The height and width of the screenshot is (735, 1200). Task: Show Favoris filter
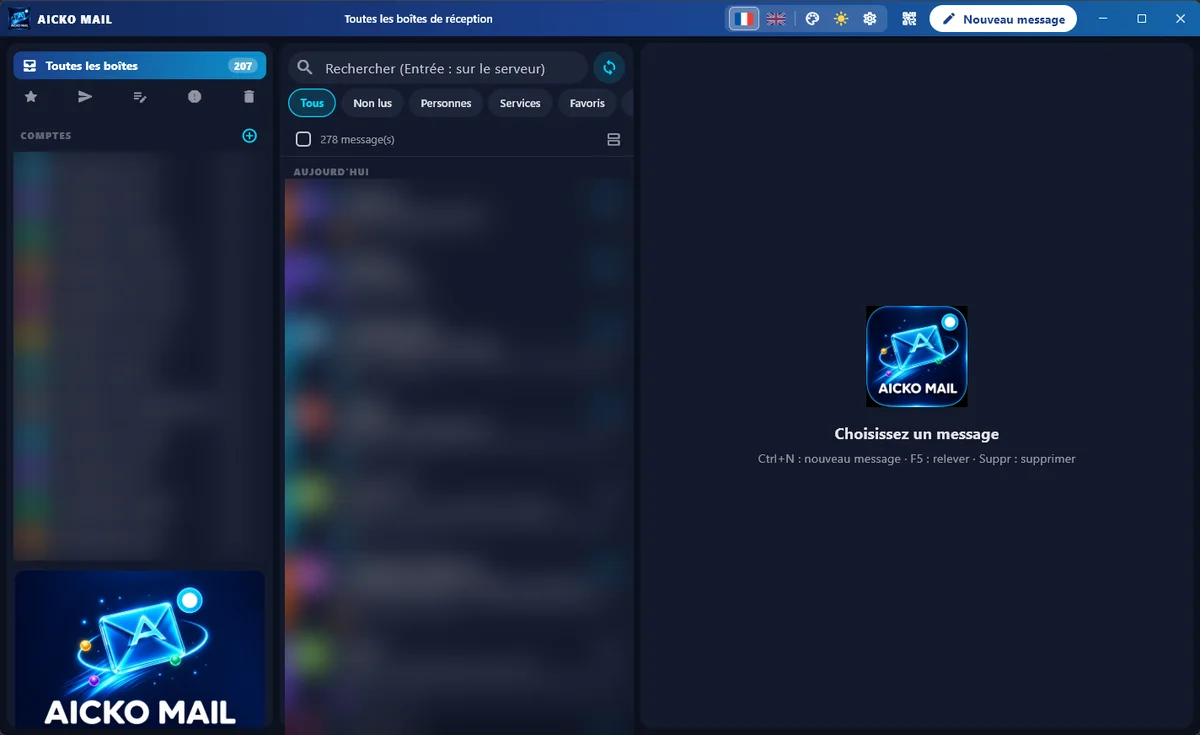click(x=587, y=103)
